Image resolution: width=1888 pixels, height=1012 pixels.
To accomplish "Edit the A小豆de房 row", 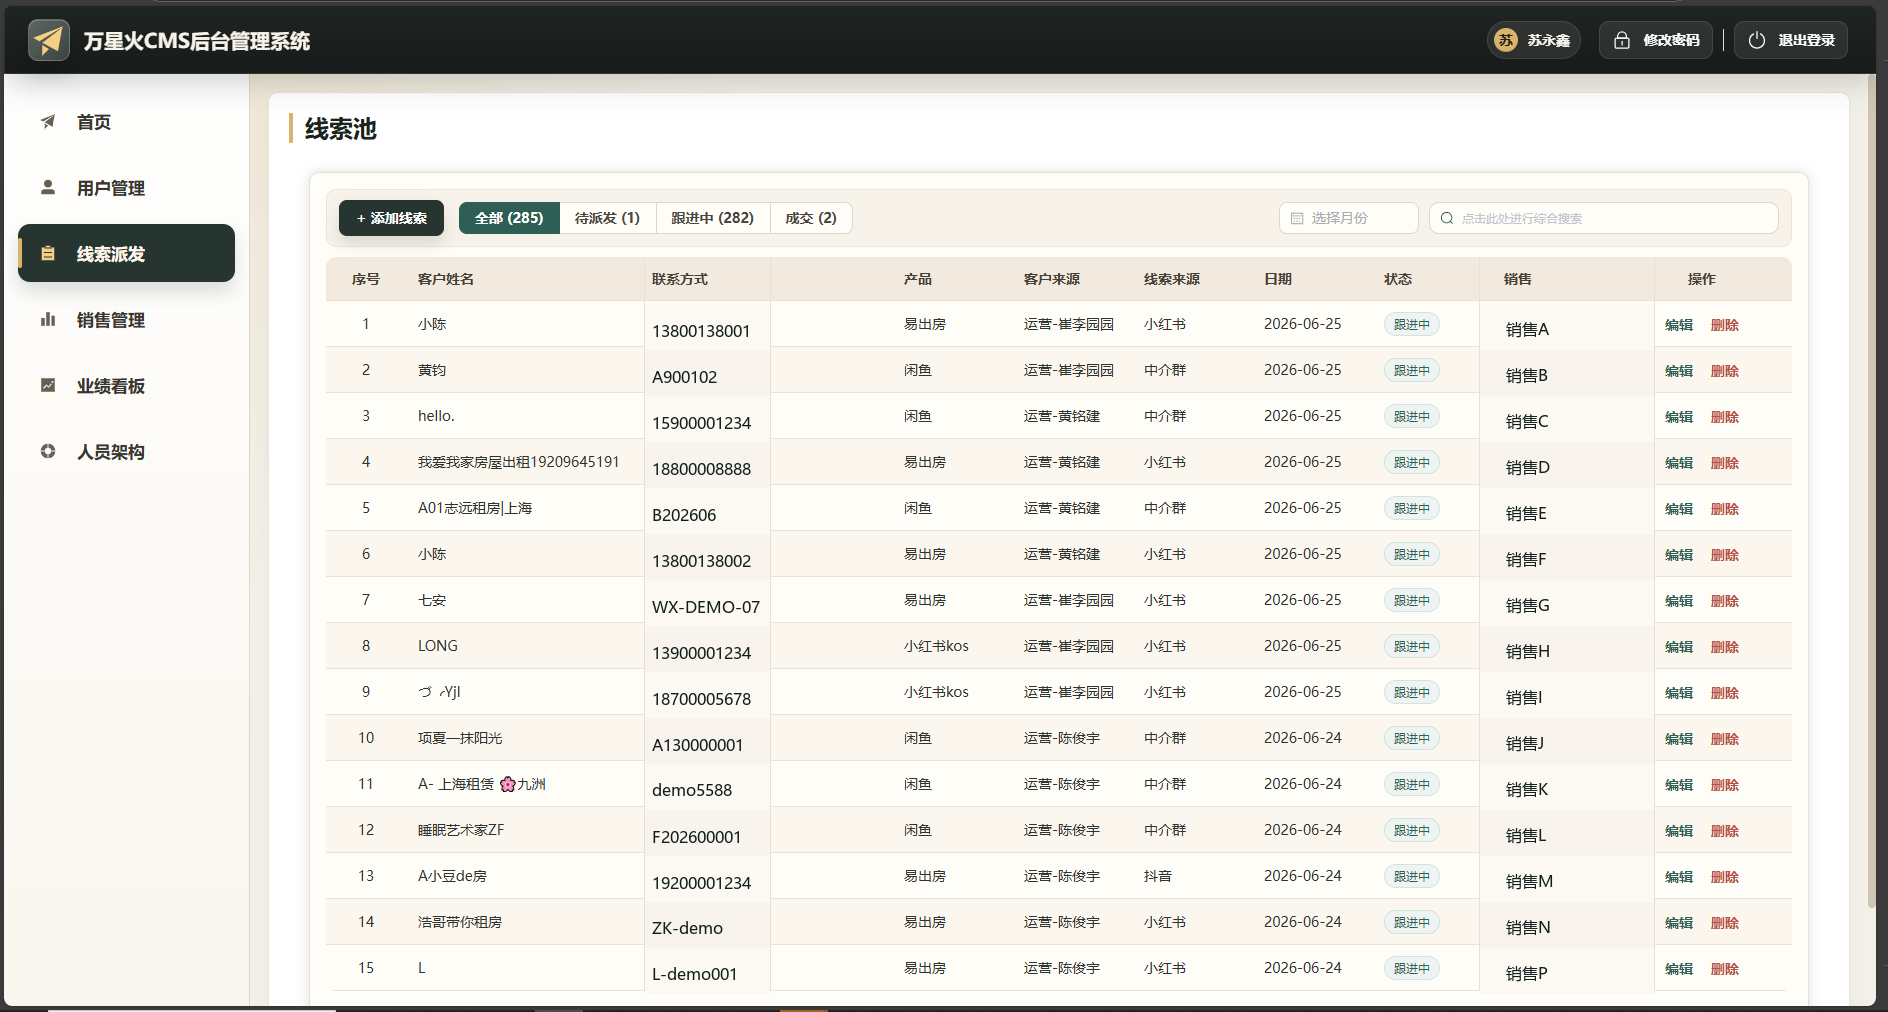I will point(1679,877).
